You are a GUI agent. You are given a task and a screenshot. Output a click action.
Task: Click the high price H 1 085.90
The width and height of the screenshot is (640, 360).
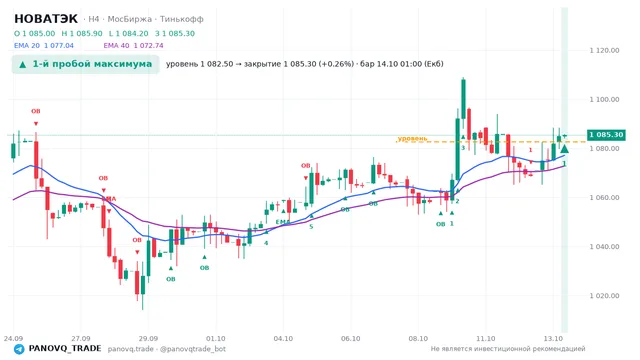click(82, 33)
